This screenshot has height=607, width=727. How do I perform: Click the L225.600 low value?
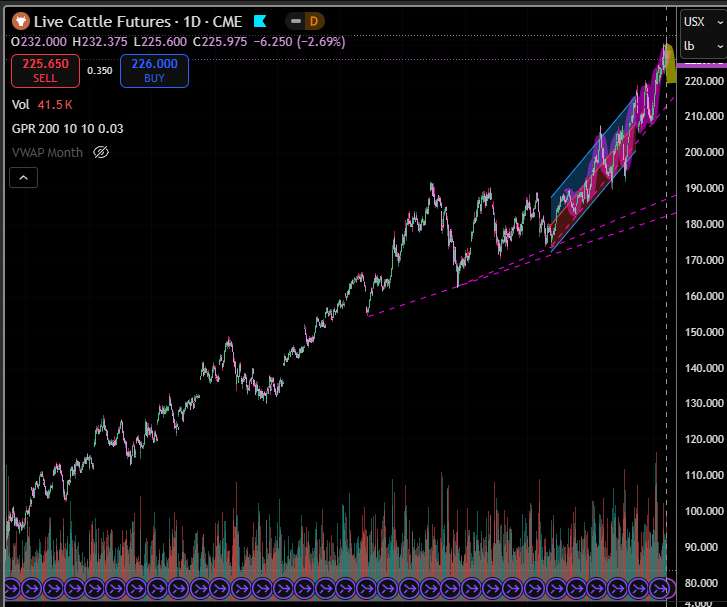click(160, 42)
